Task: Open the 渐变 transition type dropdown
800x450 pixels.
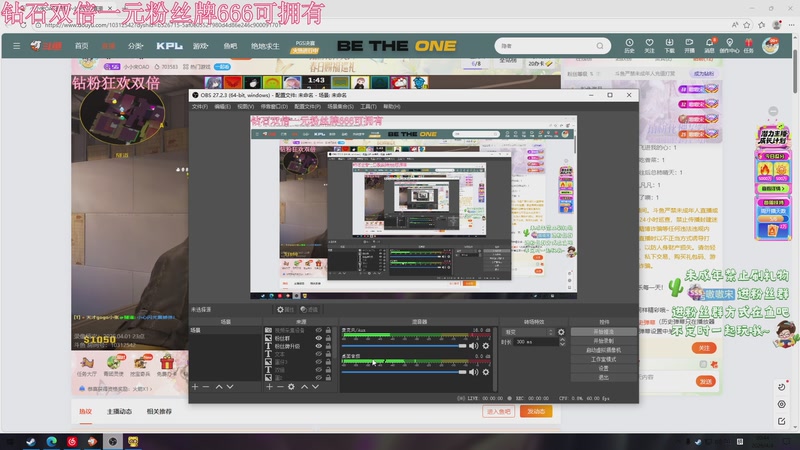Action: [x=528, y=332]
